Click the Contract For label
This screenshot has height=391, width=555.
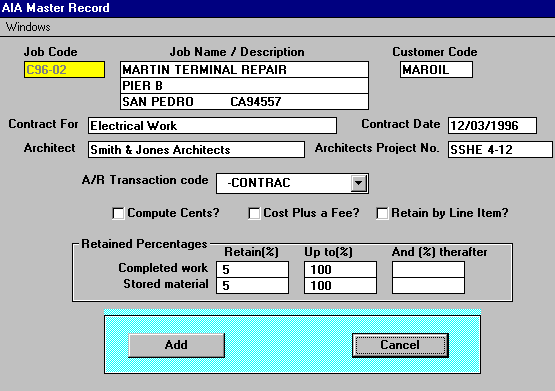click(x=43, y=124)
